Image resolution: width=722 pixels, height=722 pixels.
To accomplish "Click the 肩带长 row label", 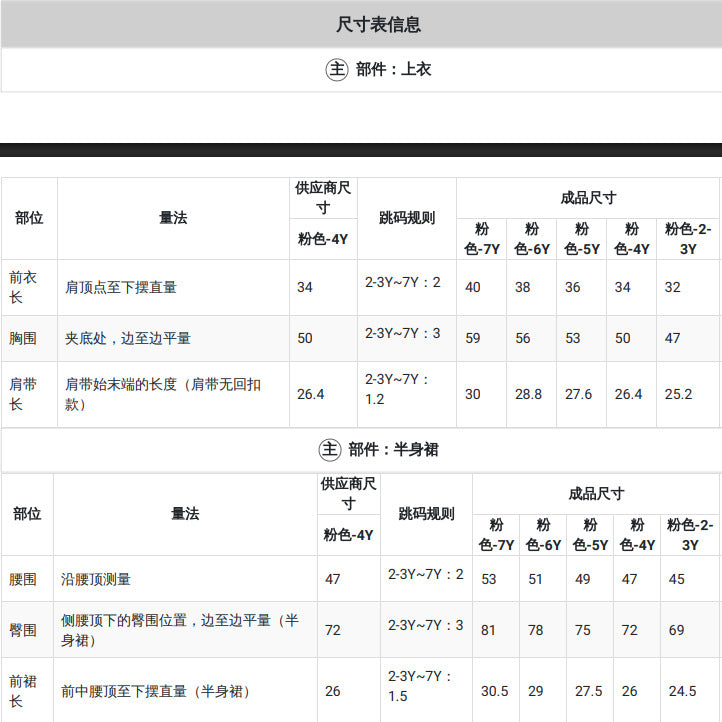I will (23, 395).
